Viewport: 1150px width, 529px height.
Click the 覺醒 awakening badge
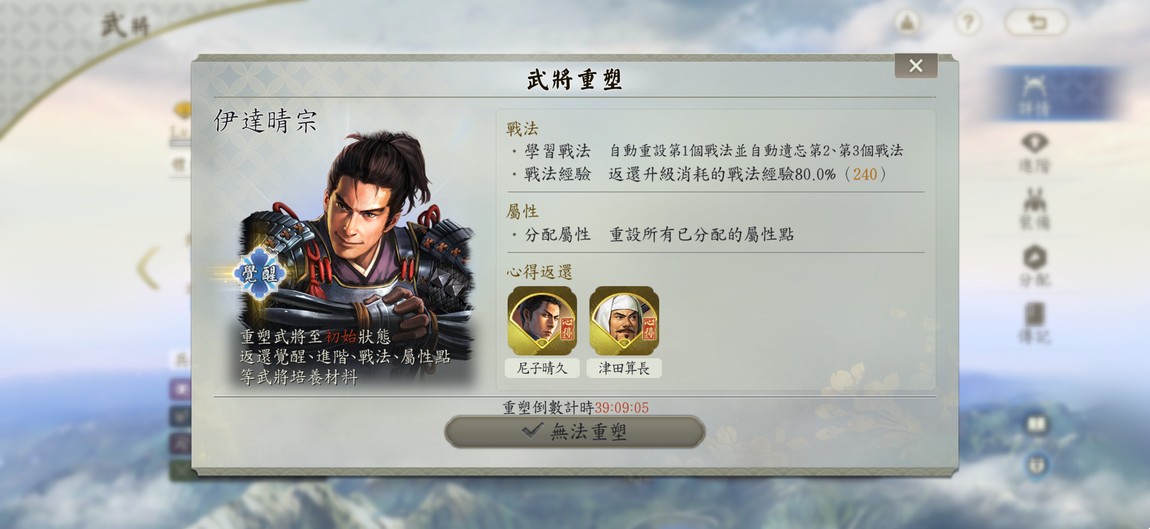tap(259, 273)
